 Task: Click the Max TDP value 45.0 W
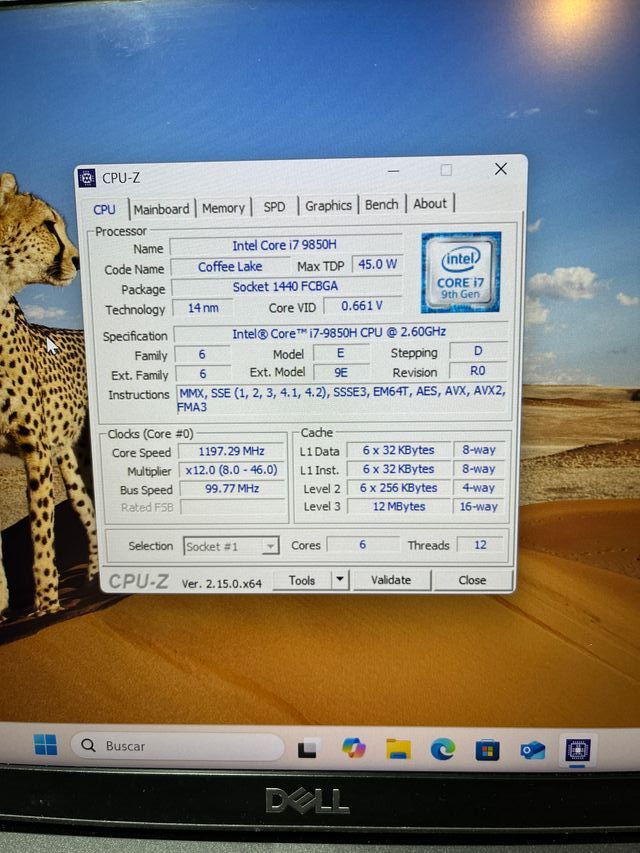click(x=377, y=264)
